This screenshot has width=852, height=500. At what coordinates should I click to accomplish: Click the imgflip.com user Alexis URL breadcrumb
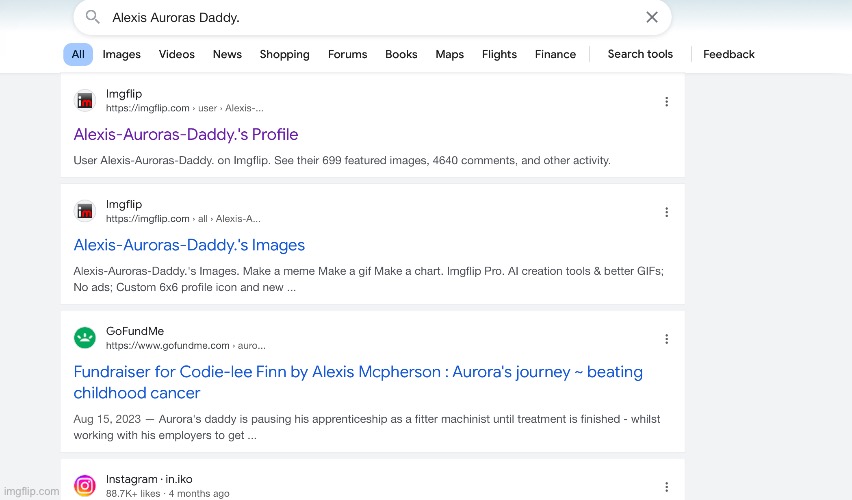point(185,108)
